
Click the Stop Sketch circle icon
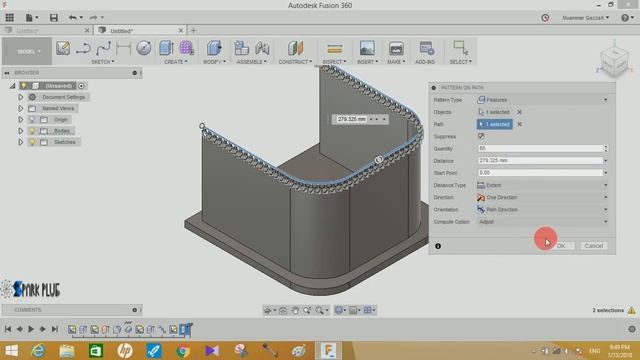144,48
